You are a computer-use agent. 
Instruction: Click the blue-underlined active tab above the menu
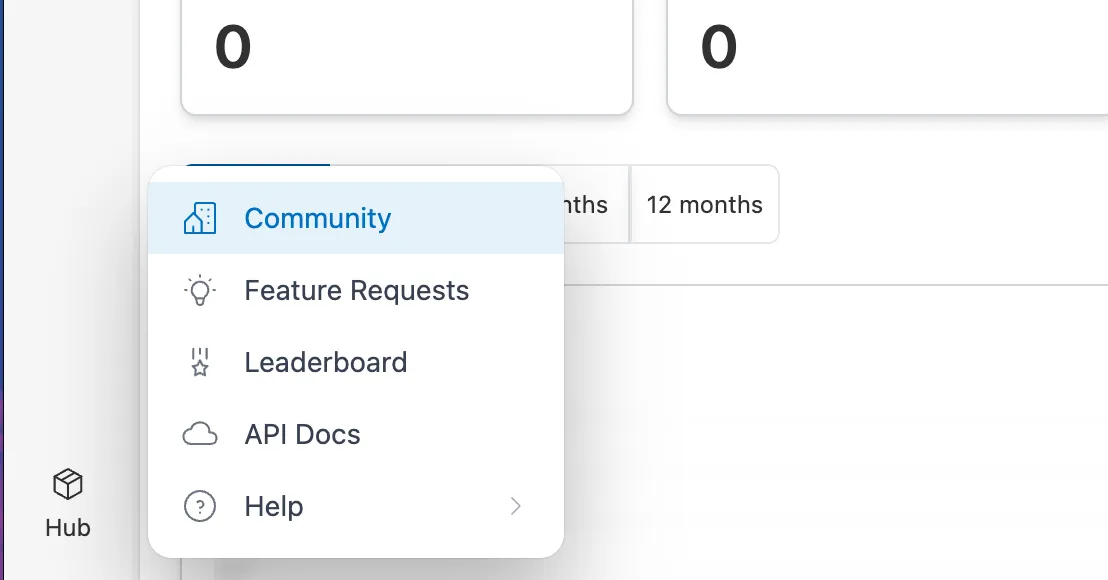pyautogui.click(x=256, y=170)
